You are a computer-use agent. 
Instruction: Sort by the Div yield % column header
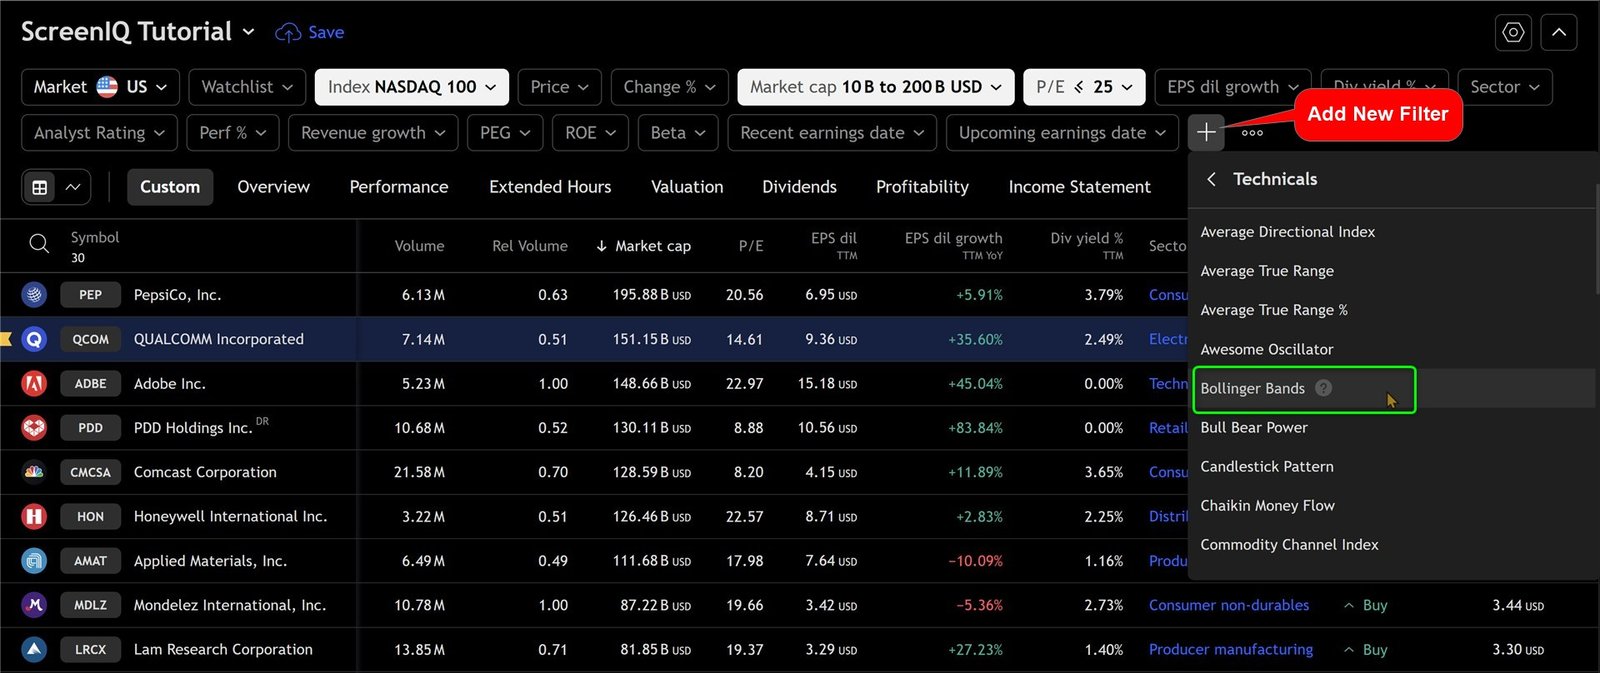[x=1086, y=246]
